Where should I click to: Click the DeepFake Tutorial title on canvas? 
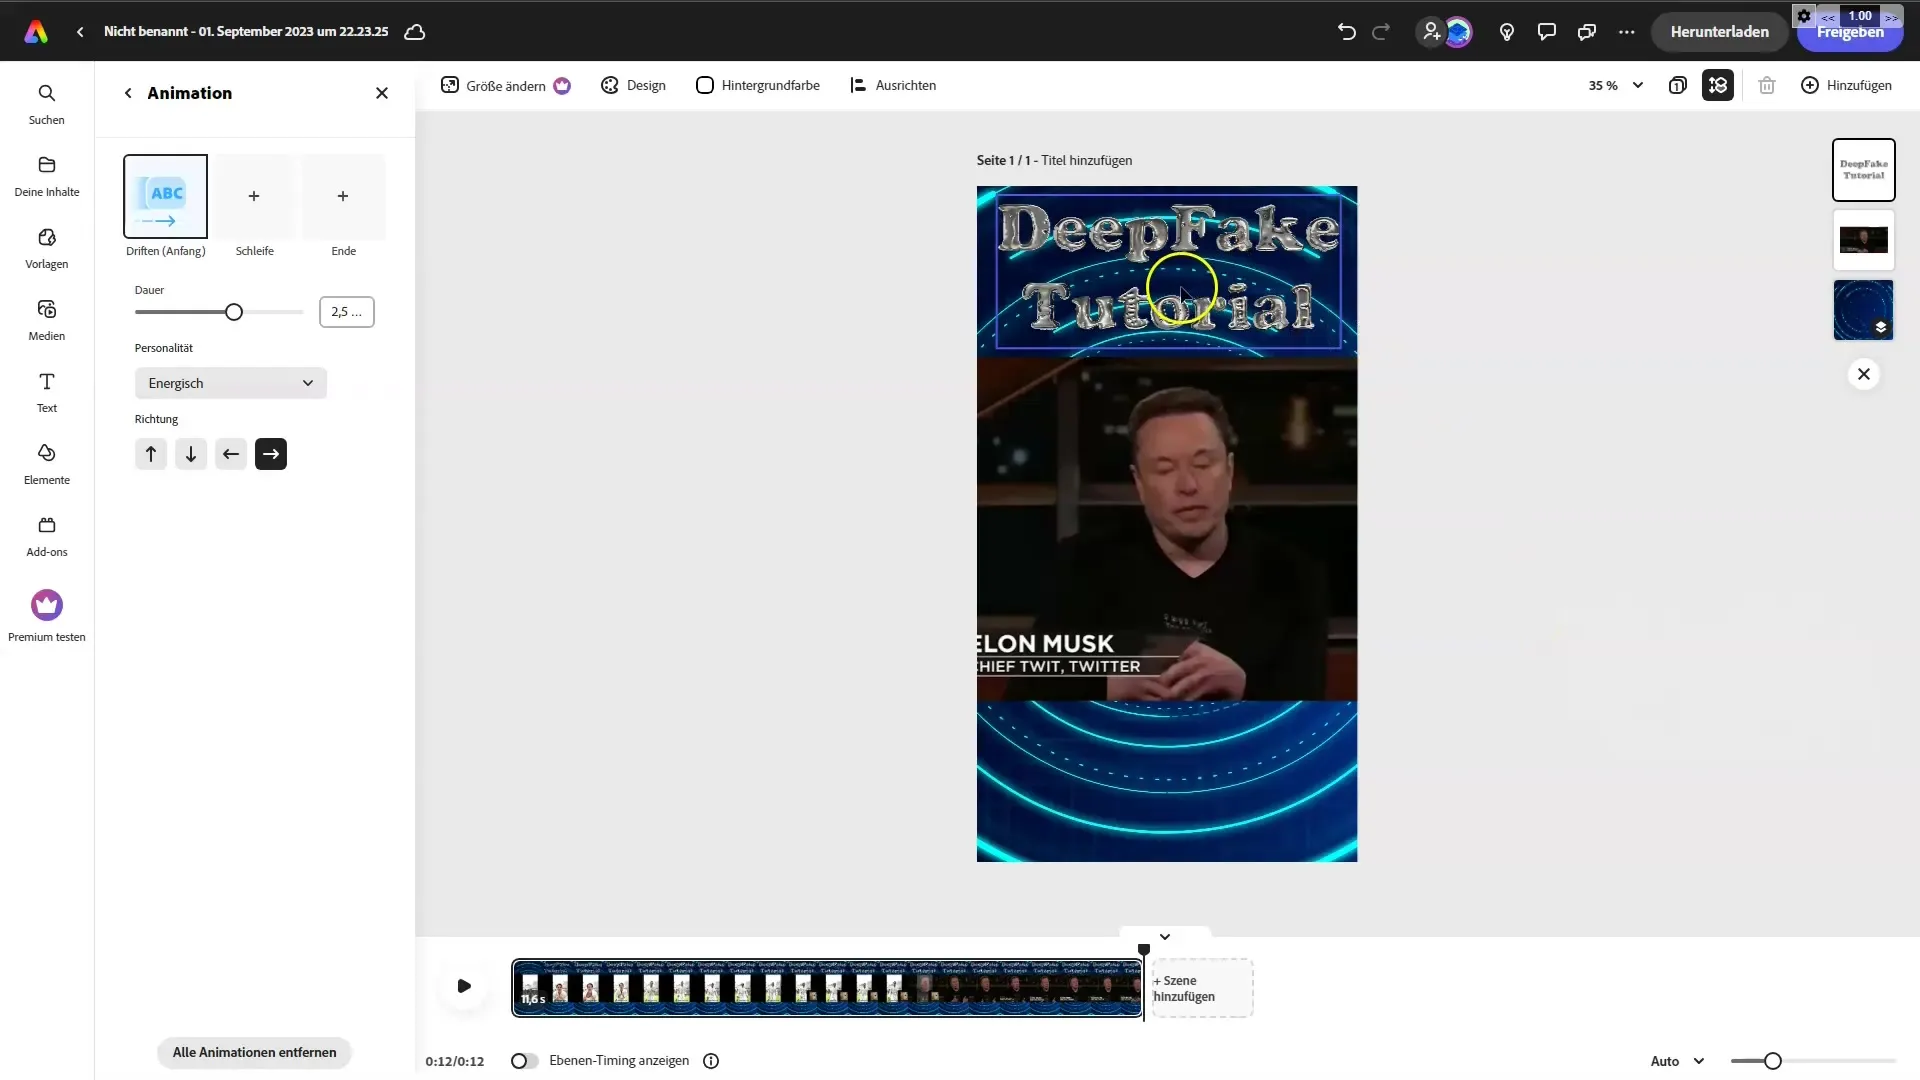pyautogui.click(x=1168, y=270)
